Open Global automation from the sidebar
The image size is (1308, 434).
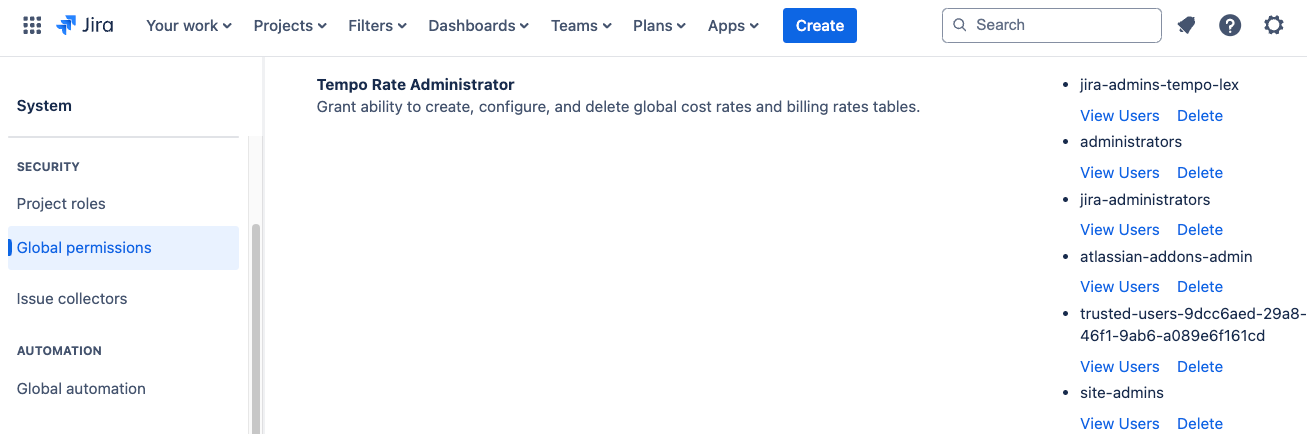tap(81, 389)
